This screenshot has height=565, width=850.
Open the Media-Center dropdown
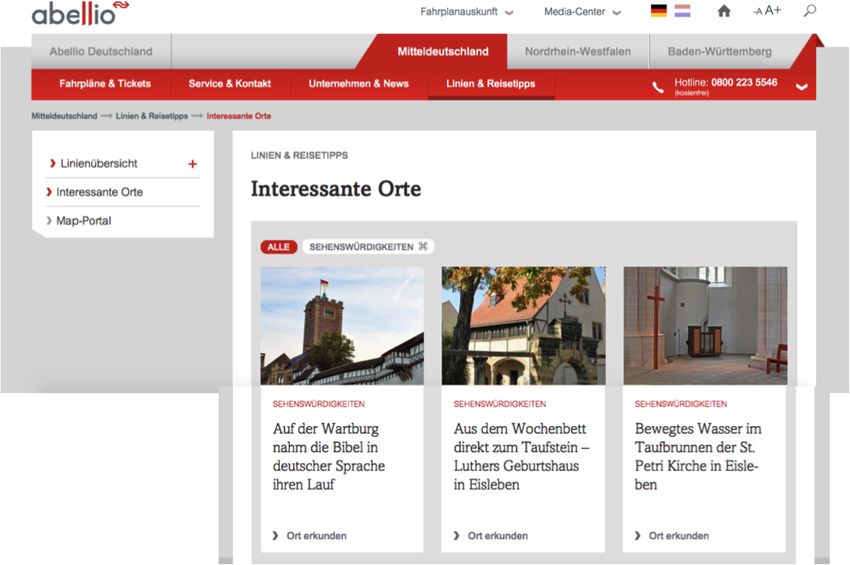coord(582,12)
